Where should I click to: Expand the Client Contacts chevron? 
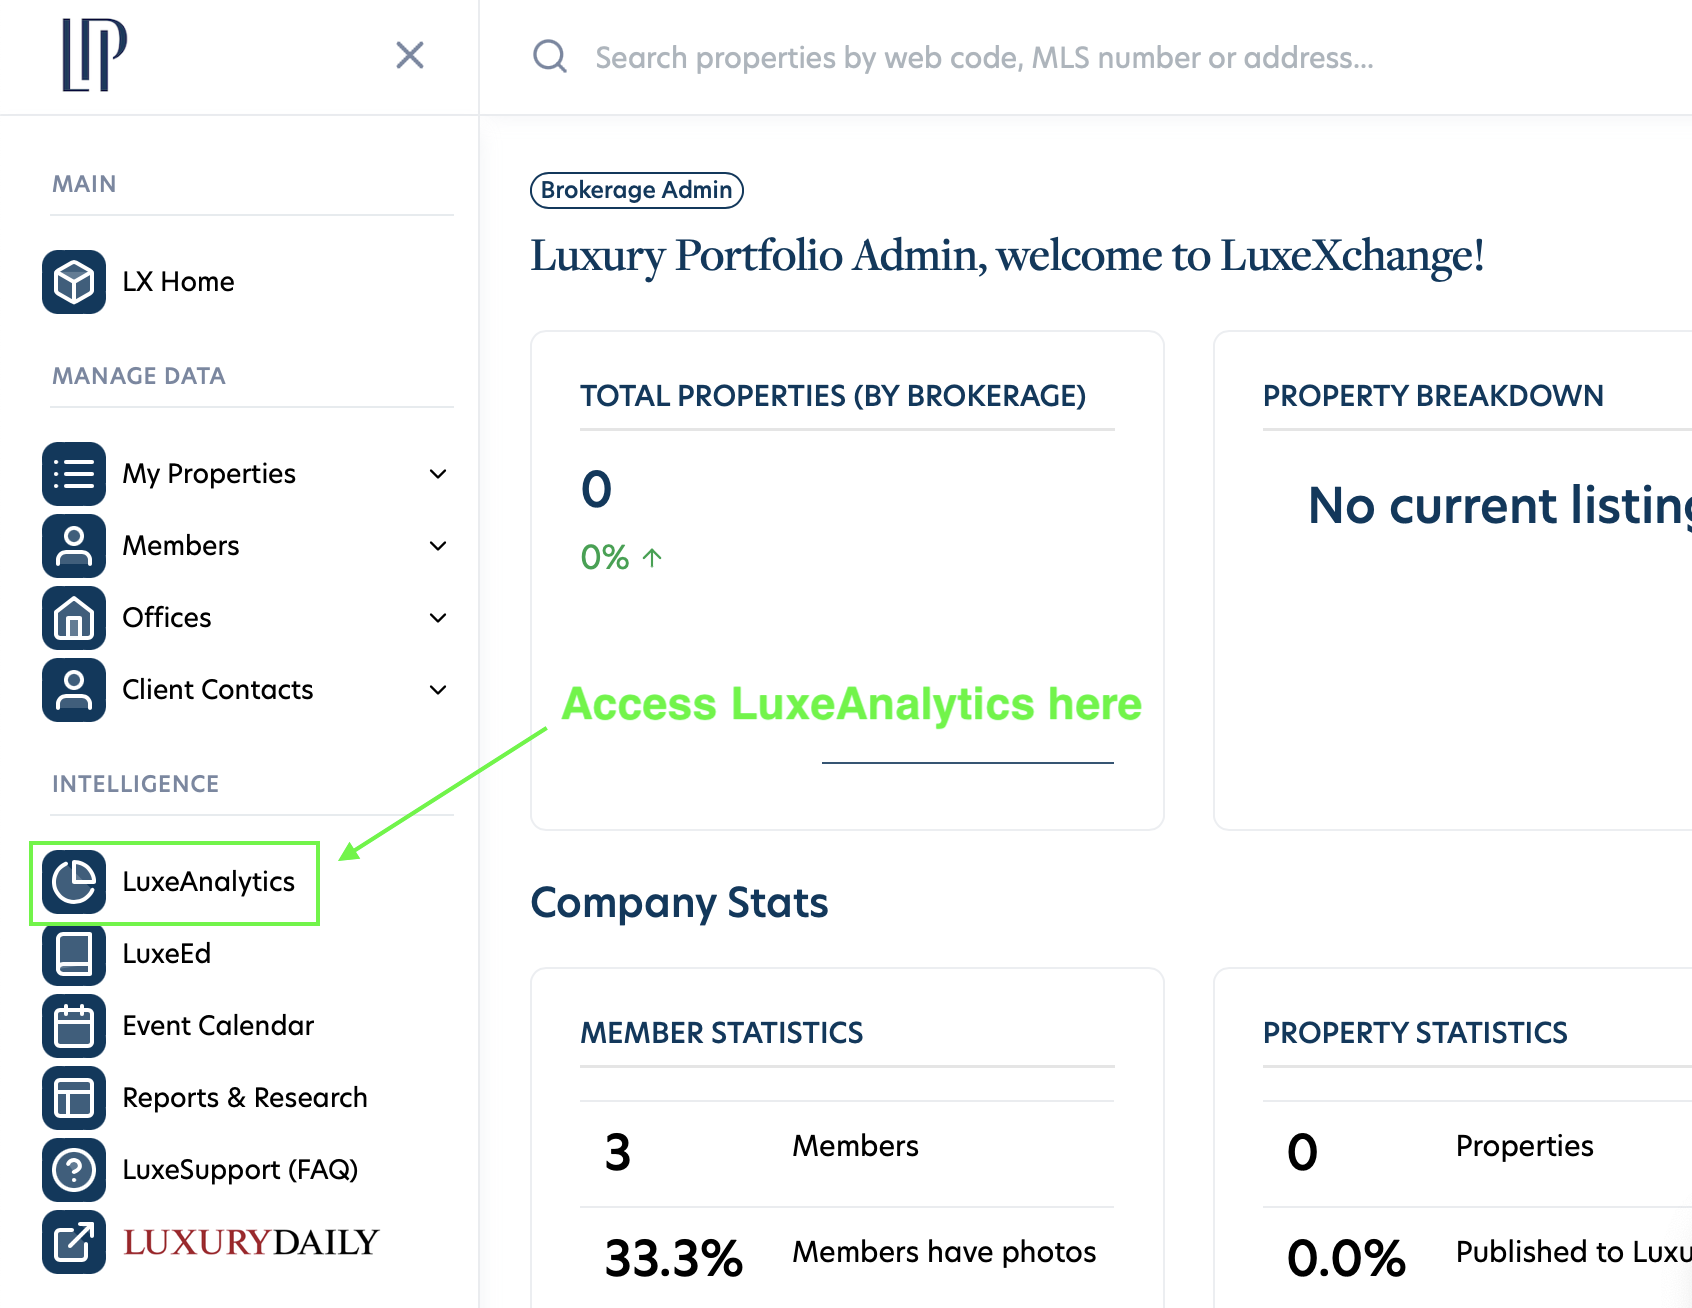click(438, 690)
